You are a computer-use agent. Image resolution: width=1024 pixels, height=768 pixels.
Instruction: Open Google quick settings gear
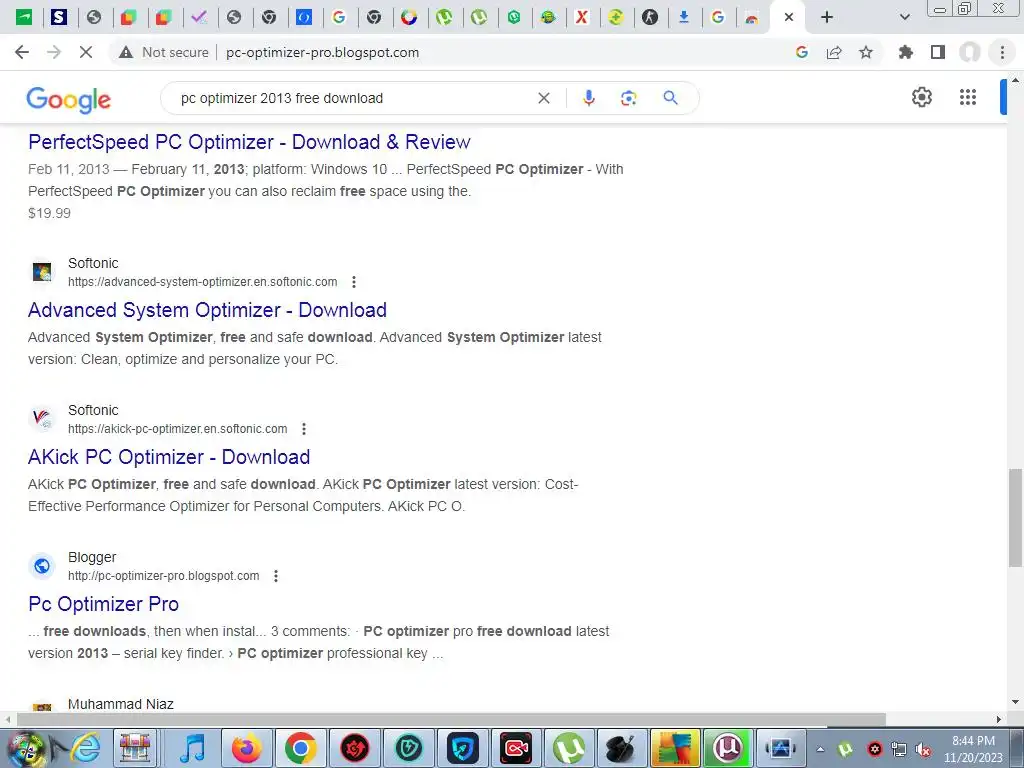point(921,97)
